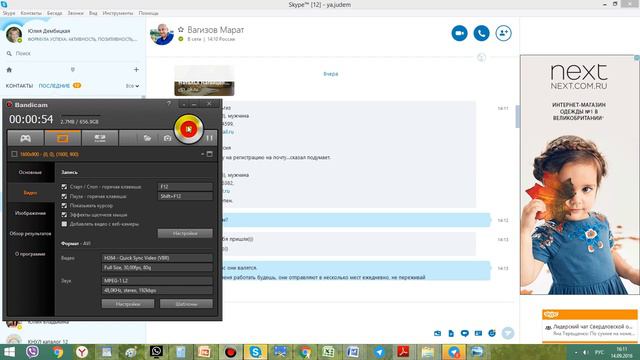Viewport: 640px width, 360px height.
Task: Open the Контакты menu
Action: [x=31, y=13]
